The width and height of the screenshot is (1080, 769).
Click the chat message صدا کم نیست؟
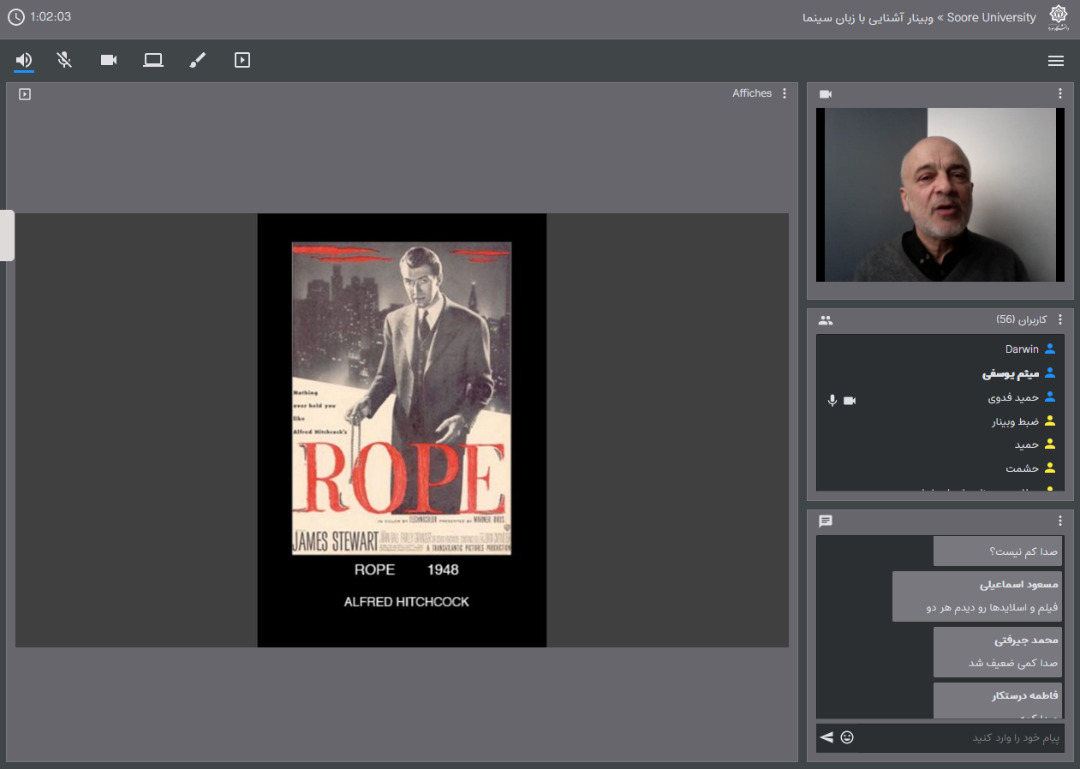1024,551
